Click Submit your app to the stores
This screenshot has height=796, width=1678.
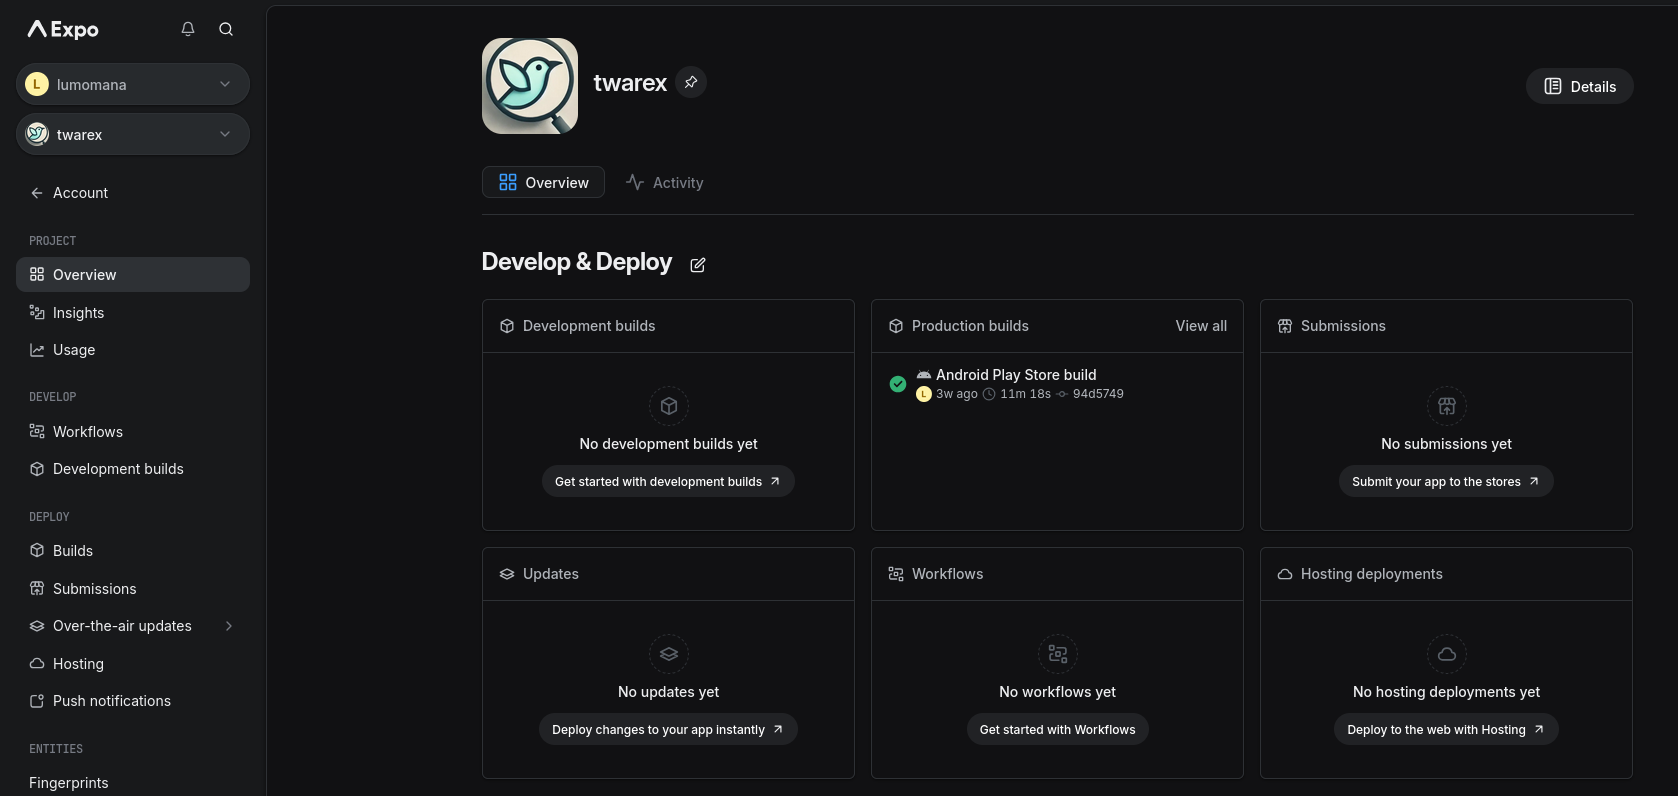1445,481
